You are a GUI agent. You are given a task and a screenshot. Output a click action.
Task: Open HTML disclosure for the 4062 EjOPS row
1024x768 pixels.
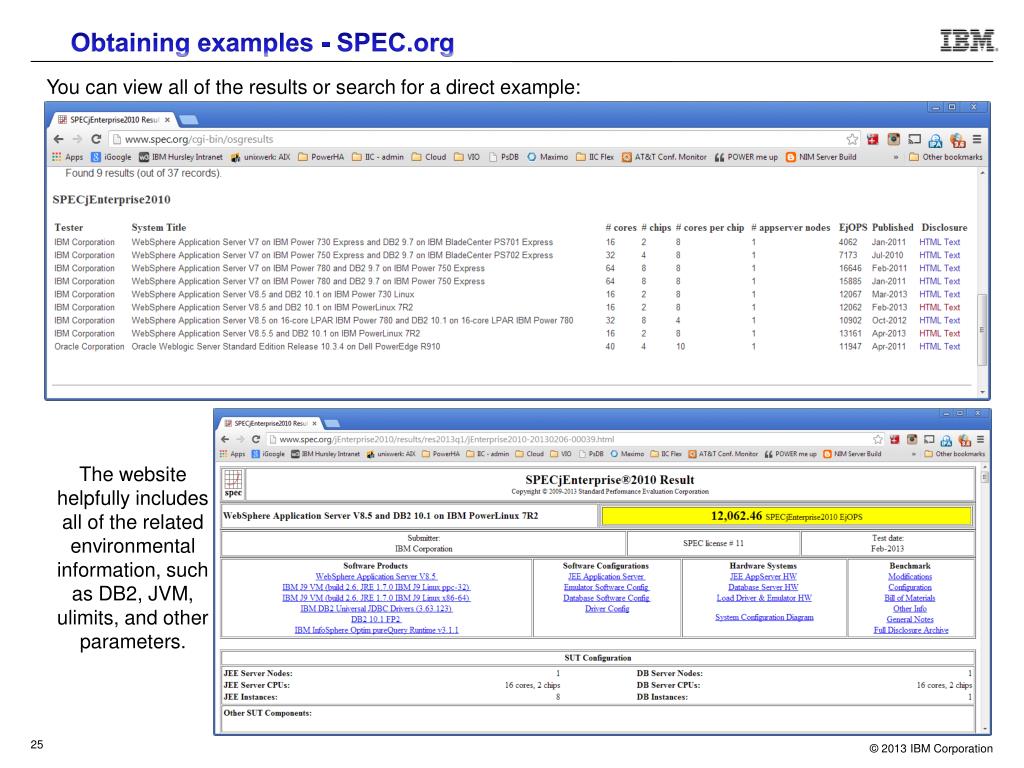click(930, 242)
